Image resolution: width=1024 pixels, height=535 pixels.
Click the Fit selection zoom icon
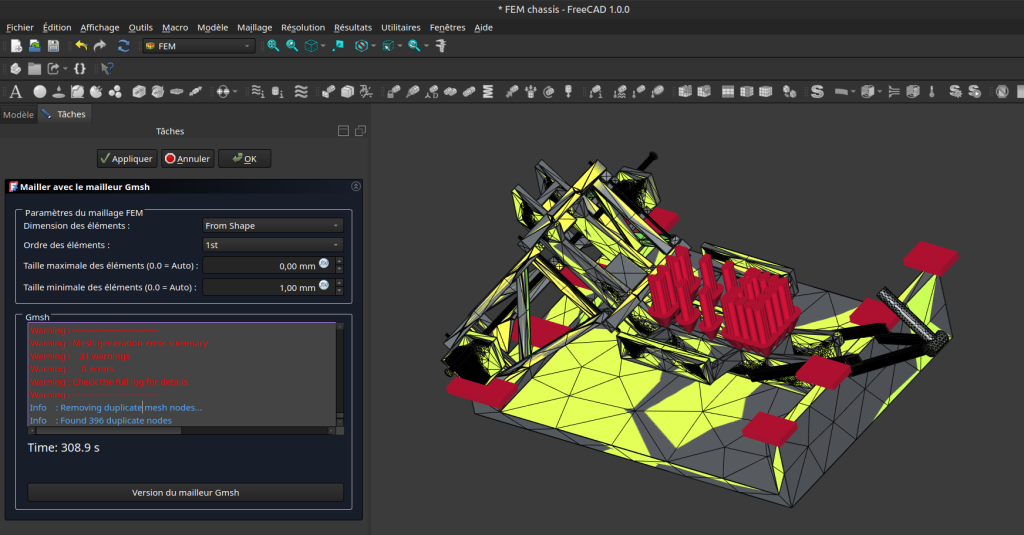pyautogui.click(x=292, y=46)
